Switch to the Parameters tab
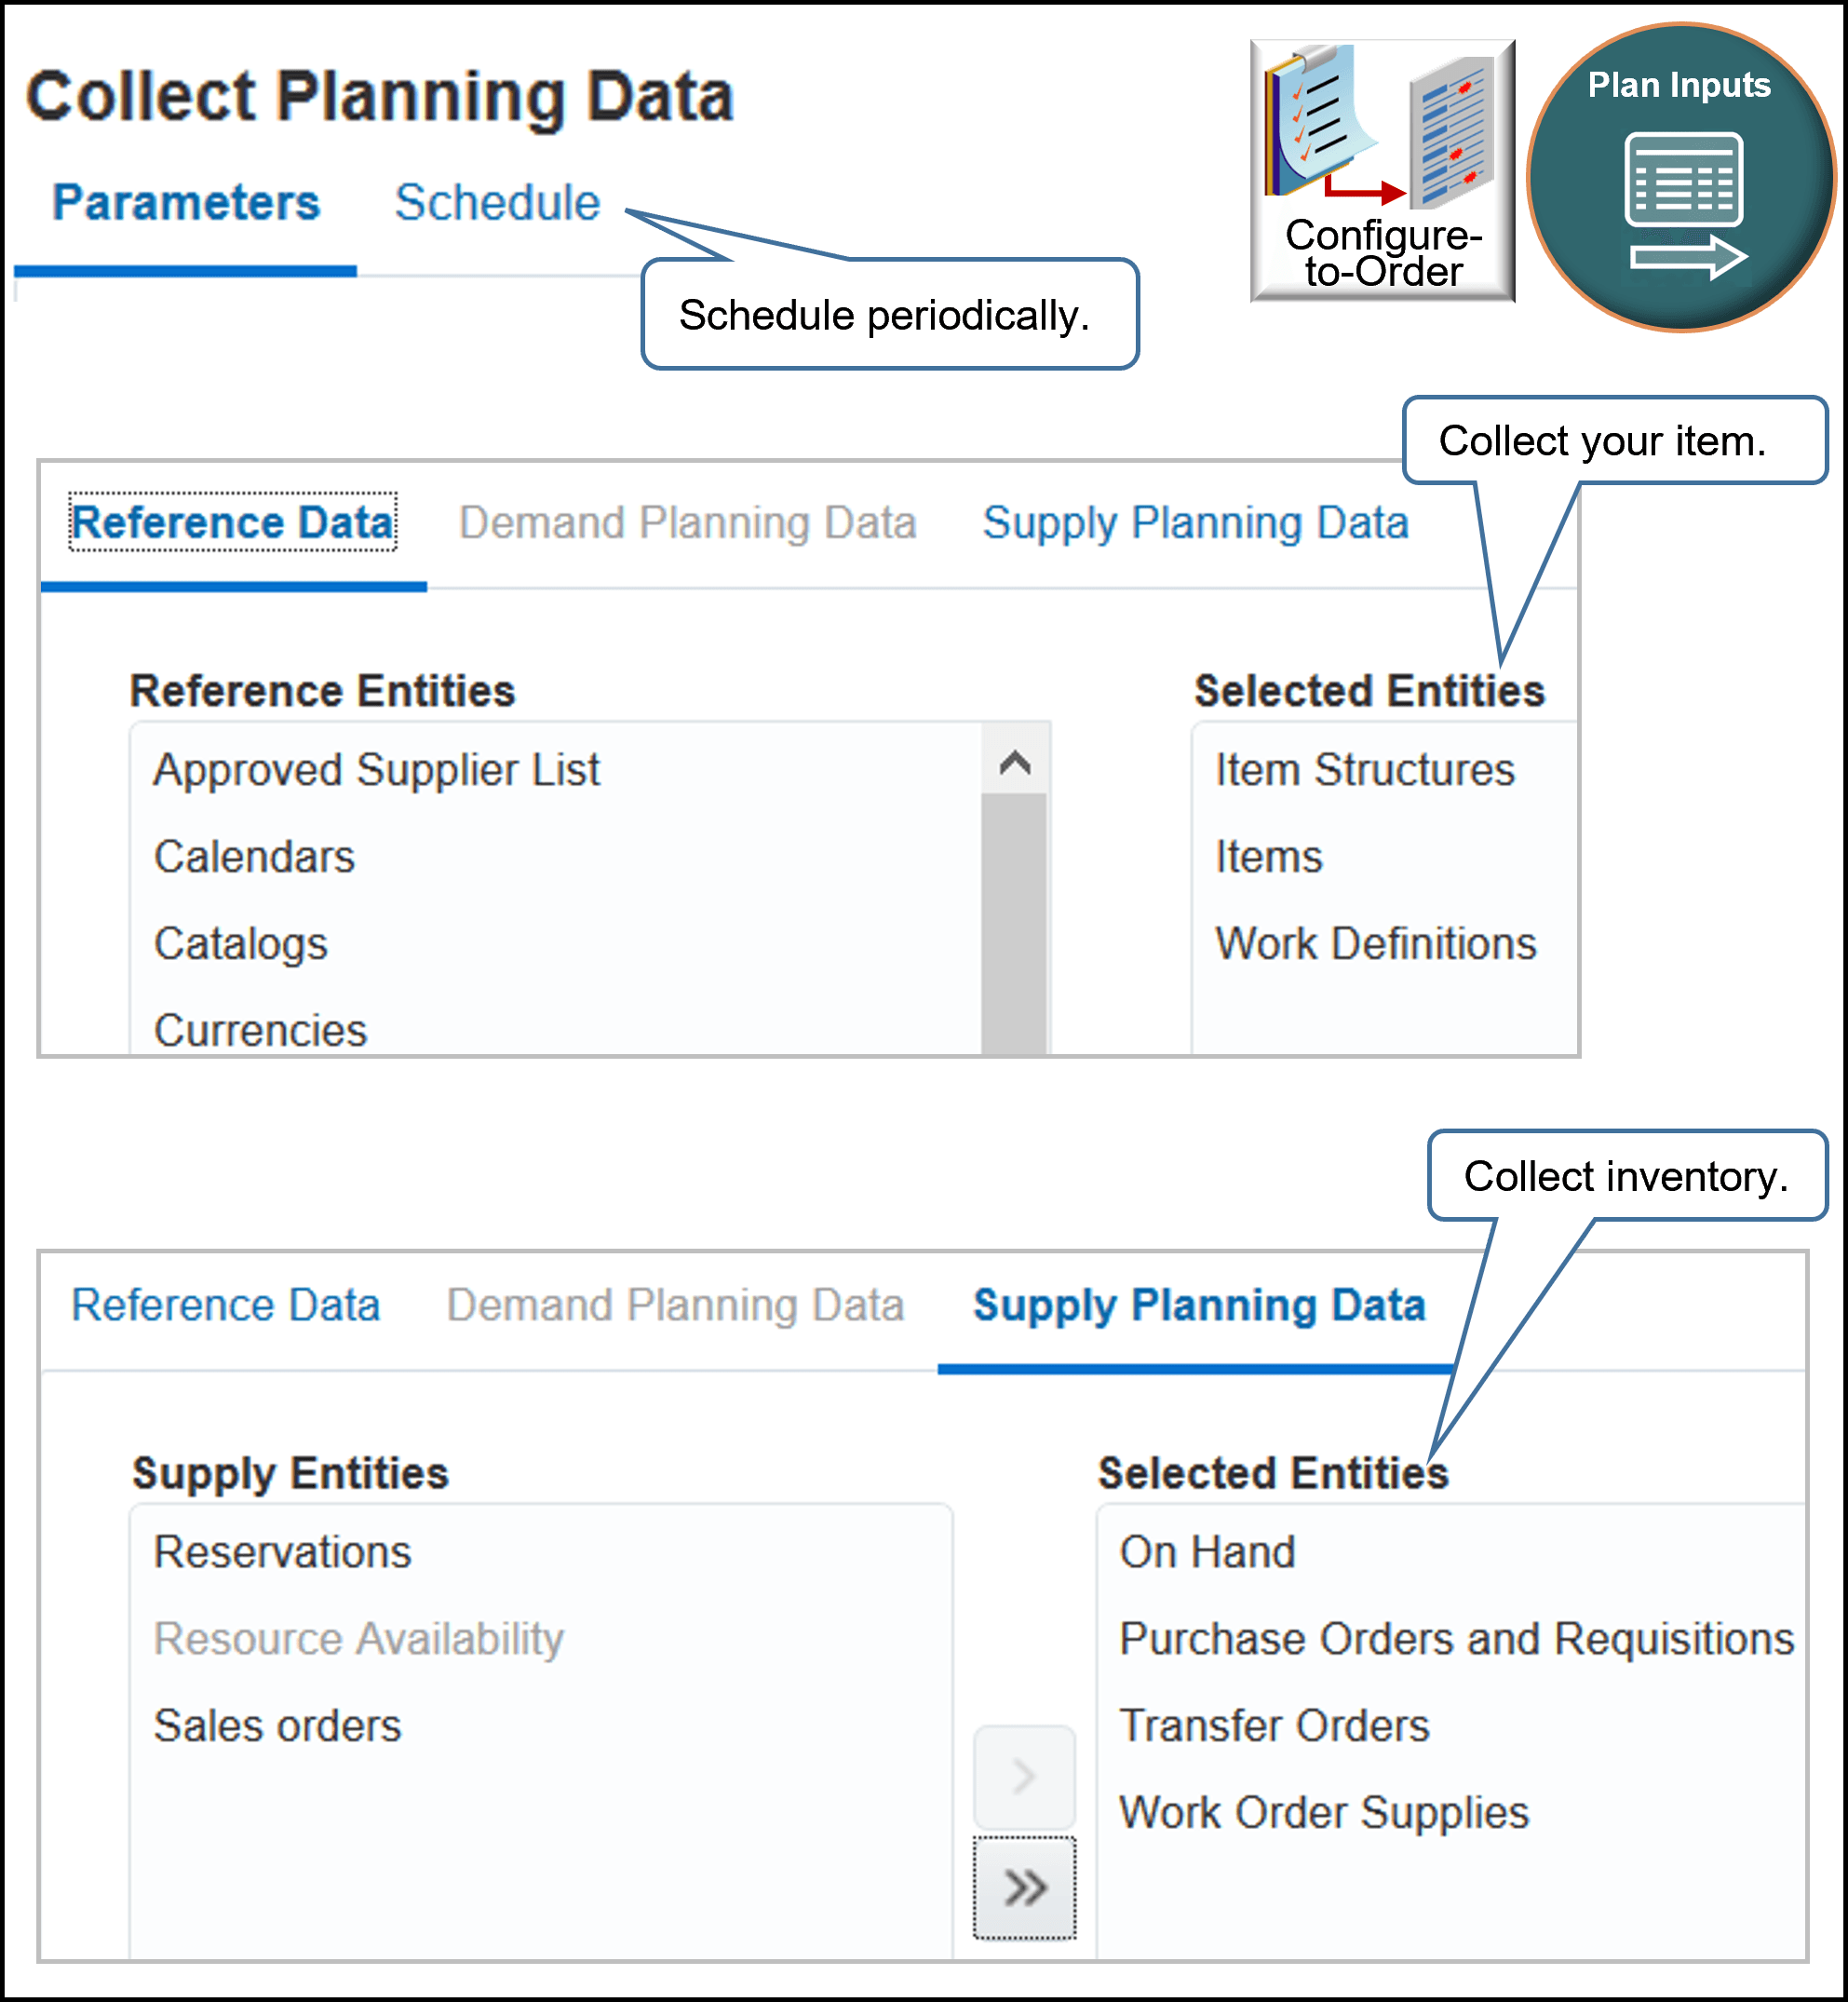Screen dimensions: 1848x2002 (186, 203)
